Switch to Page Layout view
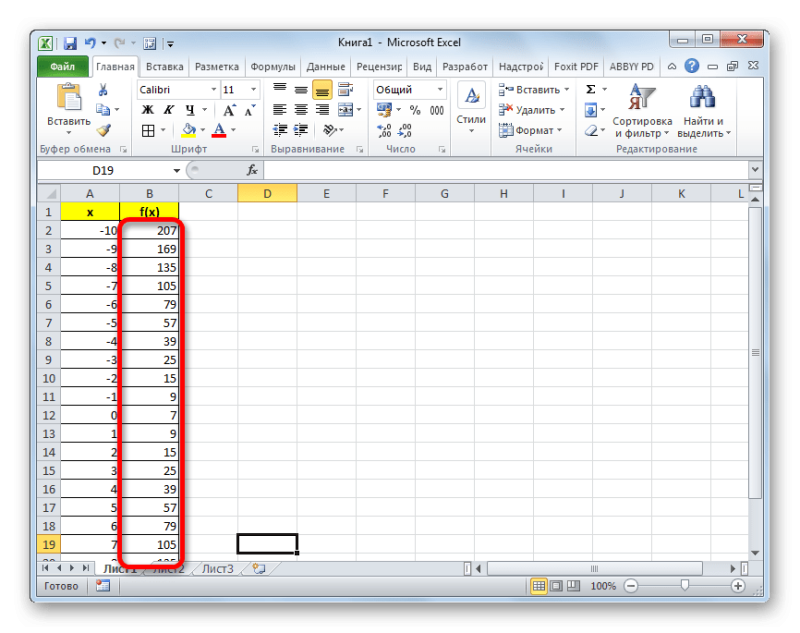 (x=556, y=586)
